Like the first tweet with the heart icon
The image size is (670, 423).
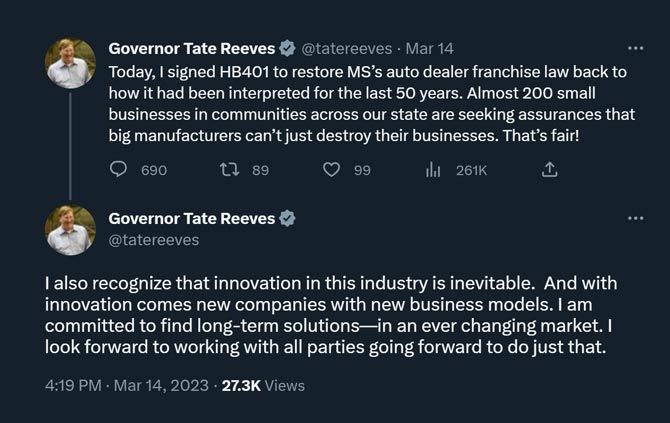coord(332,170)
